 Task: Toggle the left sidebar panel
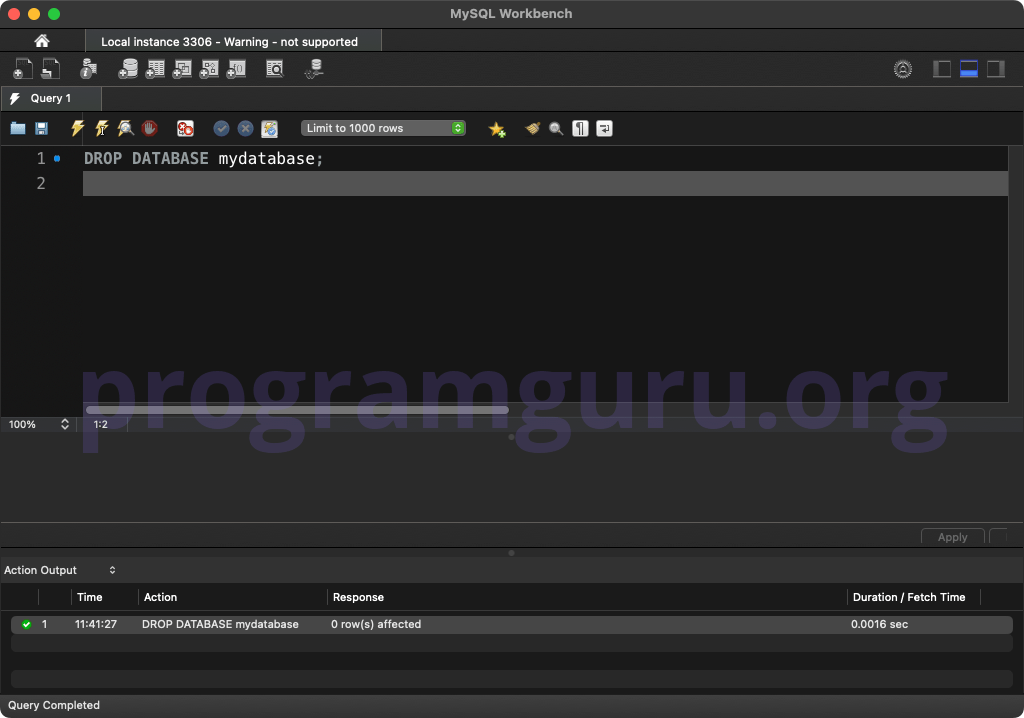point(942,69)
